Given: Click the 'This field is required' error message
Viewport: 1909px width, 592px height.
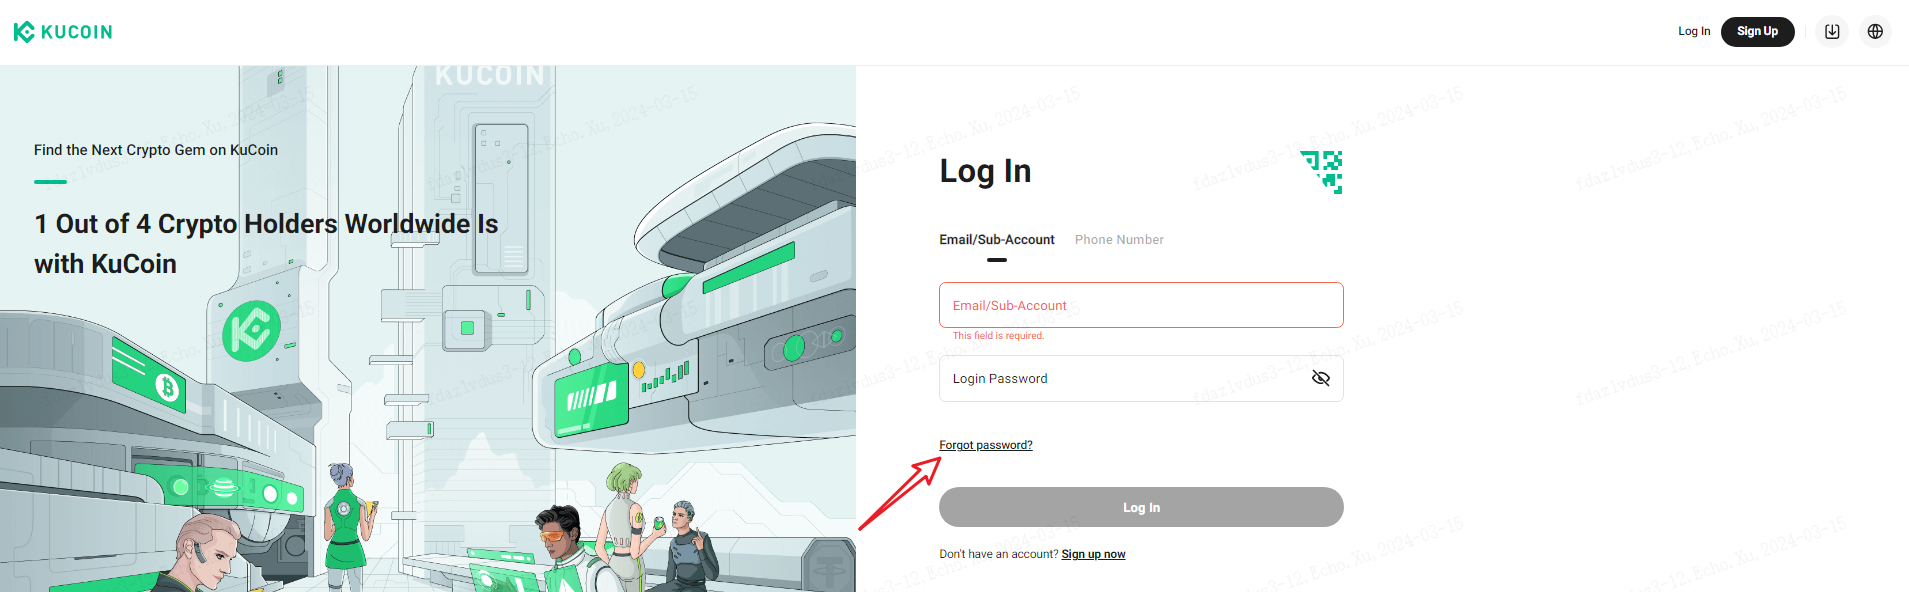Looking at the screenshot, I should [x=998, y=336].
